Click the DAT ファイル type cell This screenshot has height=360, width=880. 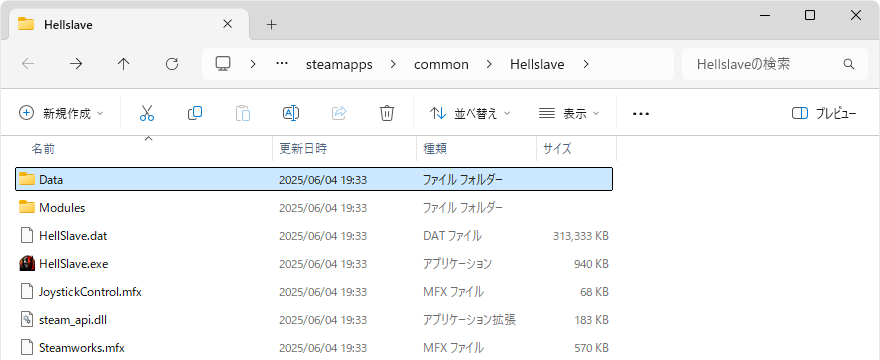[452, 236]
